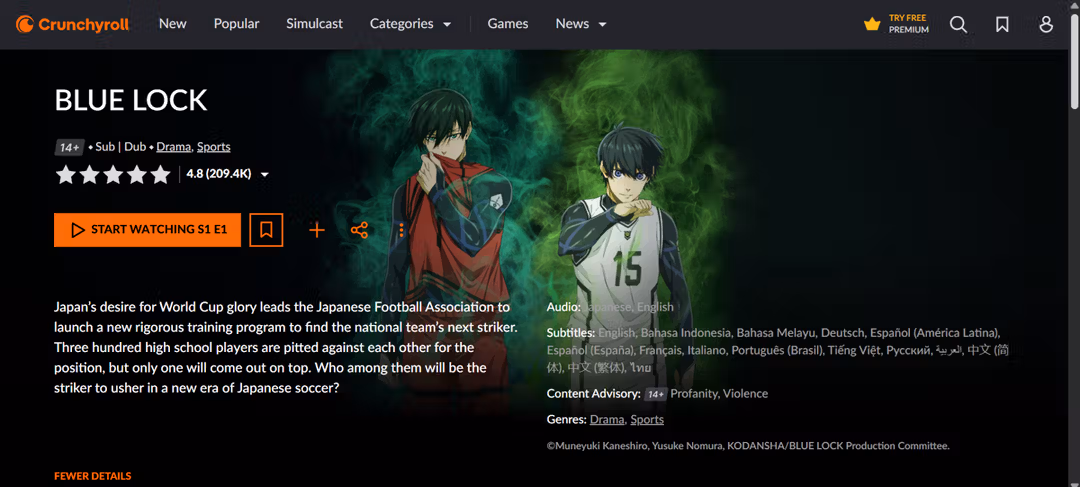The width and height of the screenshot is (1080, 487).
Task: Click the premium crown icon
Action: pos(872,24)
